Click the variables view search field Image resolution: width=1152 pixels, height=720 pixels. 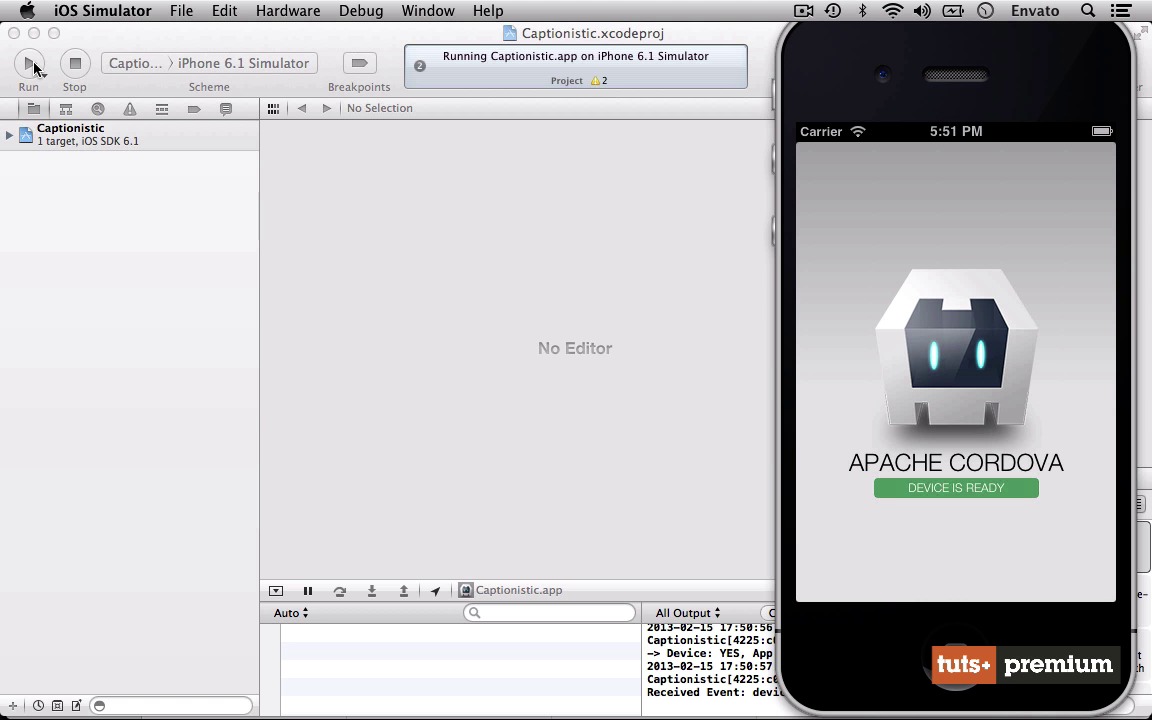point(550,613)
